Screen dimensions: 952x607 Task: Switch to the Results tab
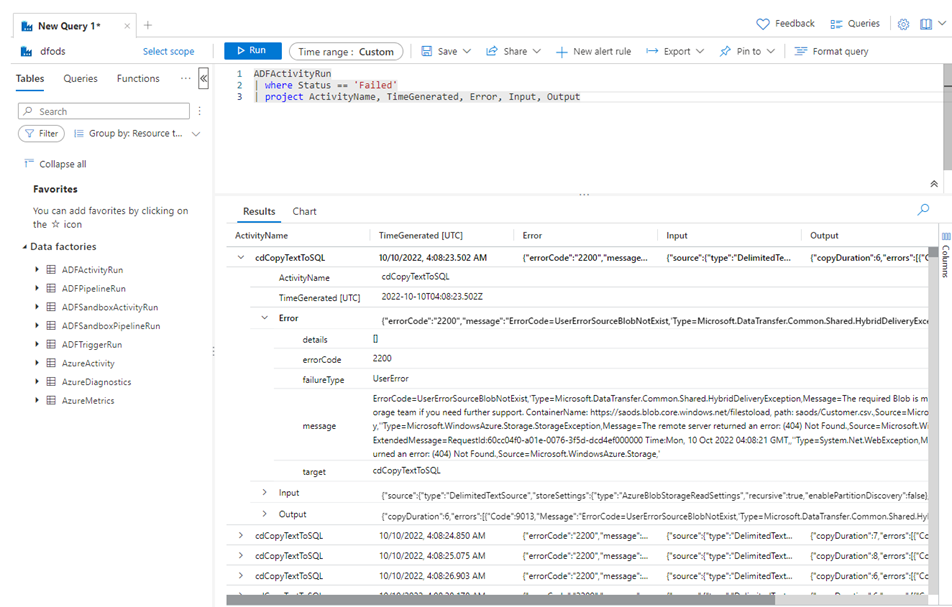tap(259, 211)
